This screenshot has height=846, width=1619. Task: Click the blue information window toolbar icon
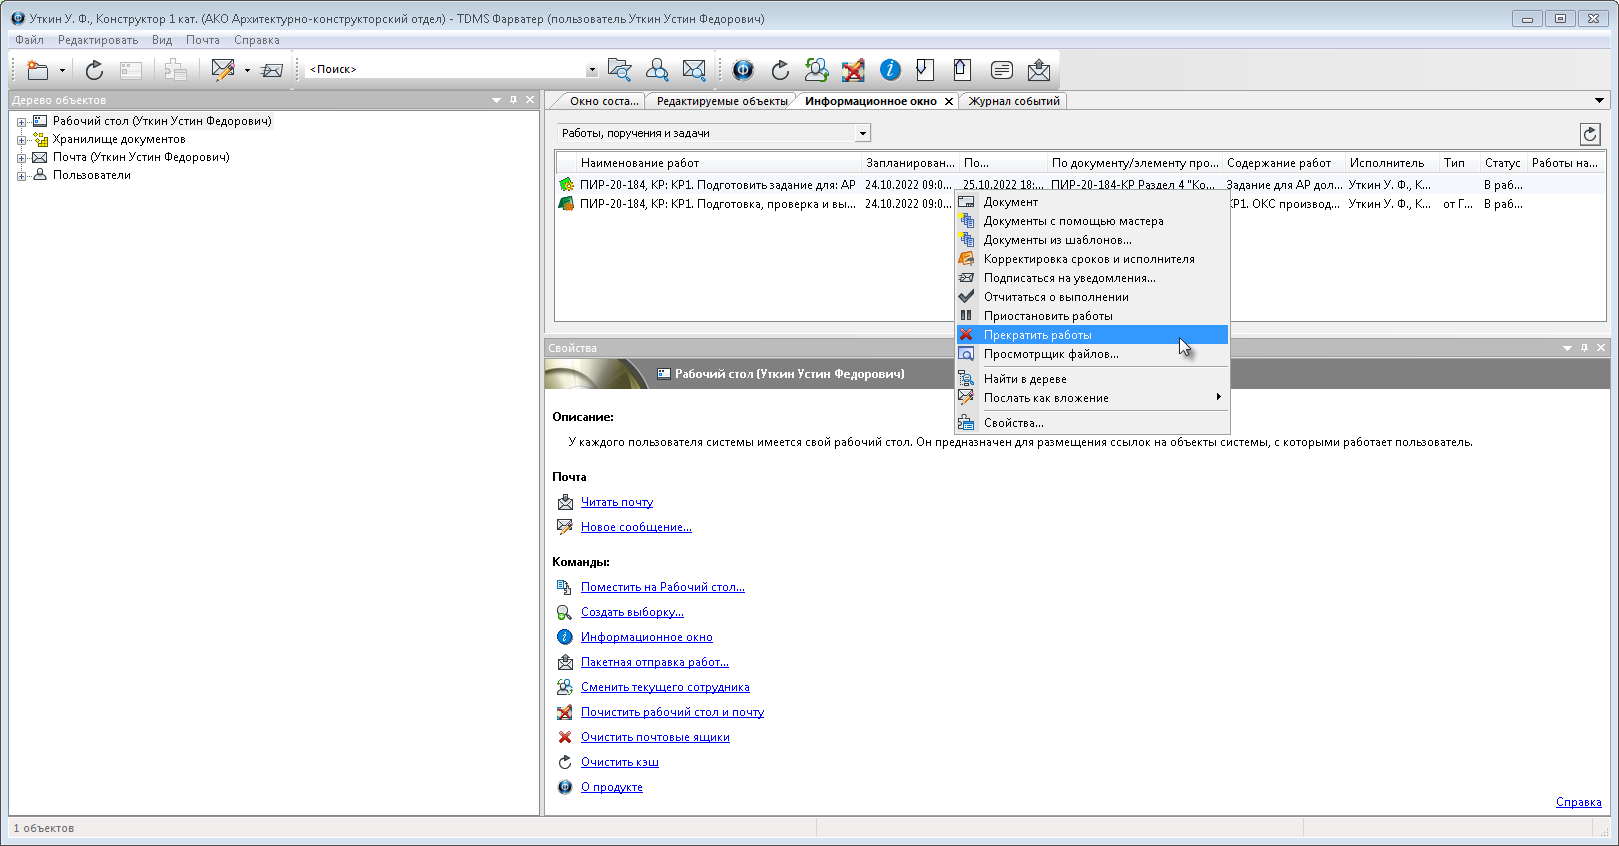(890, 70)
